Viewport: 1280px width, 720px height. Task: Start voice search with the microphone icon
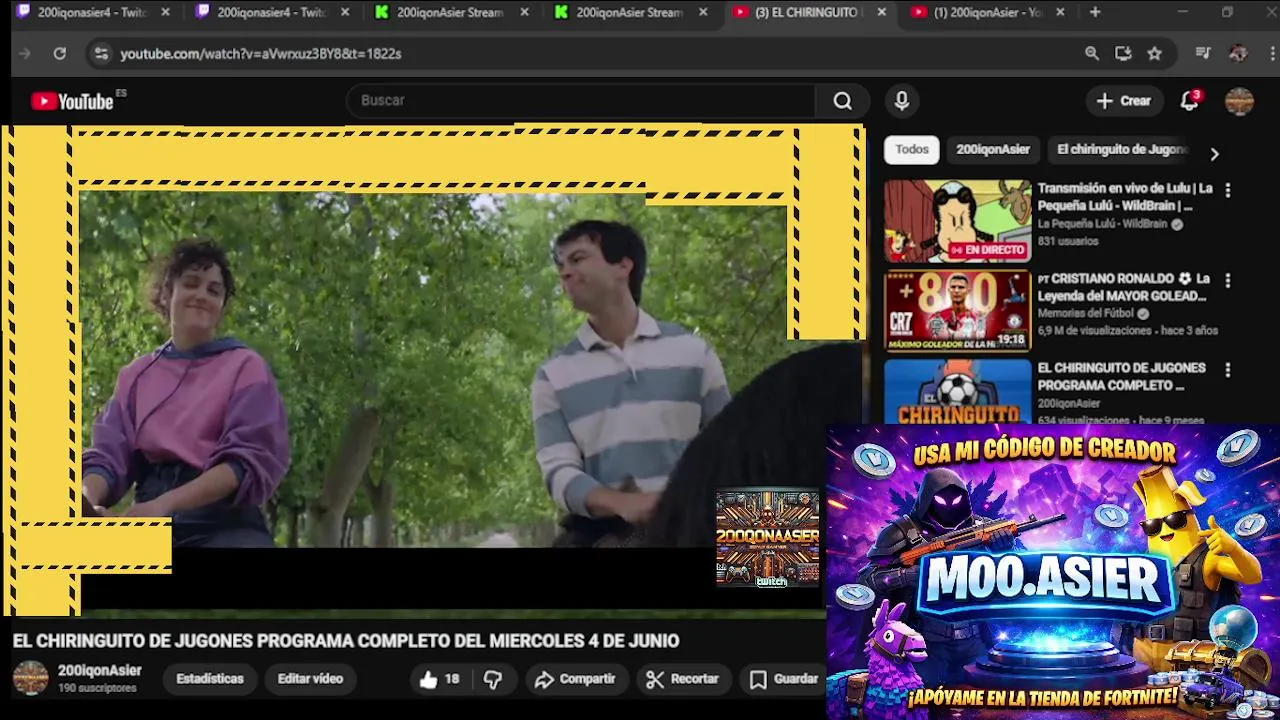[901, 101]
